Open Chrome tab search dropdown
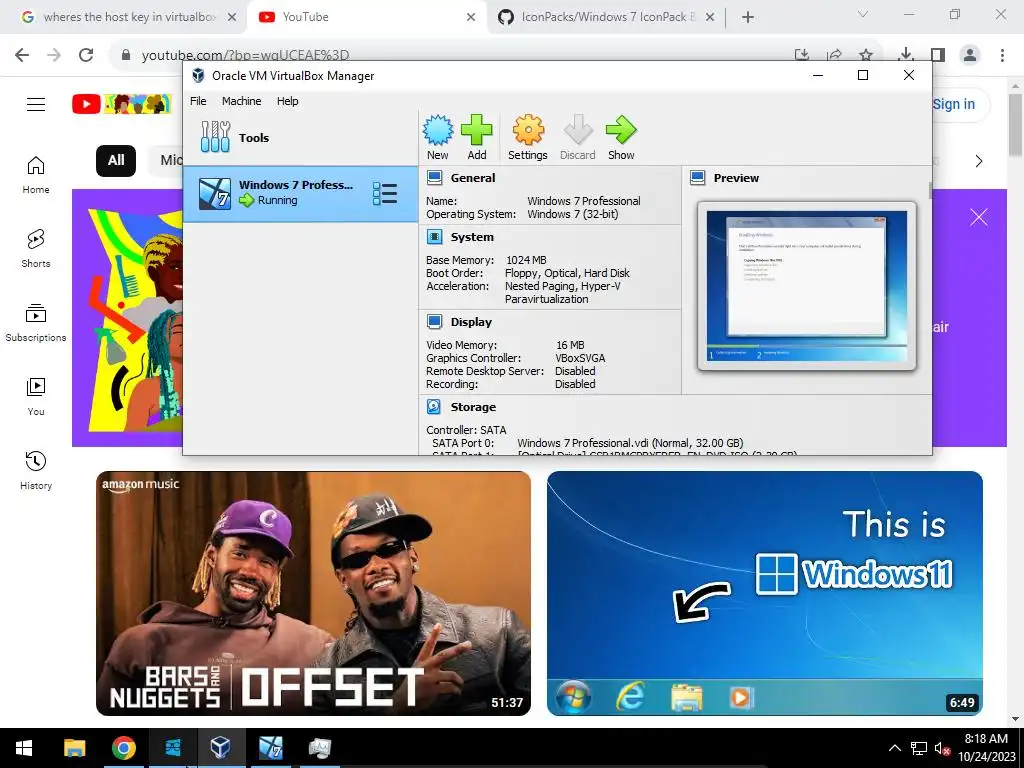The height and width of the screenshot is (768, 1024). click(x=863, y=14)
